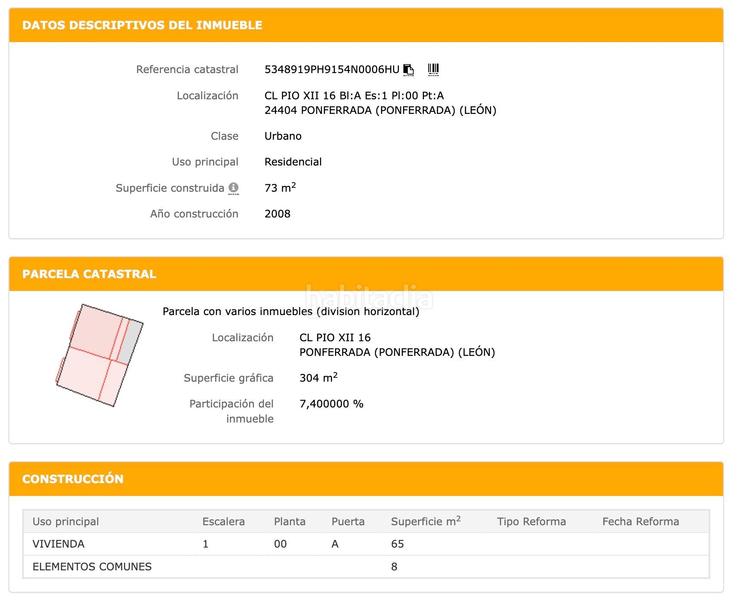Open the info icon next to Superficie construida
The width and height of the screenshot is (738, 600).
(233, 188)
